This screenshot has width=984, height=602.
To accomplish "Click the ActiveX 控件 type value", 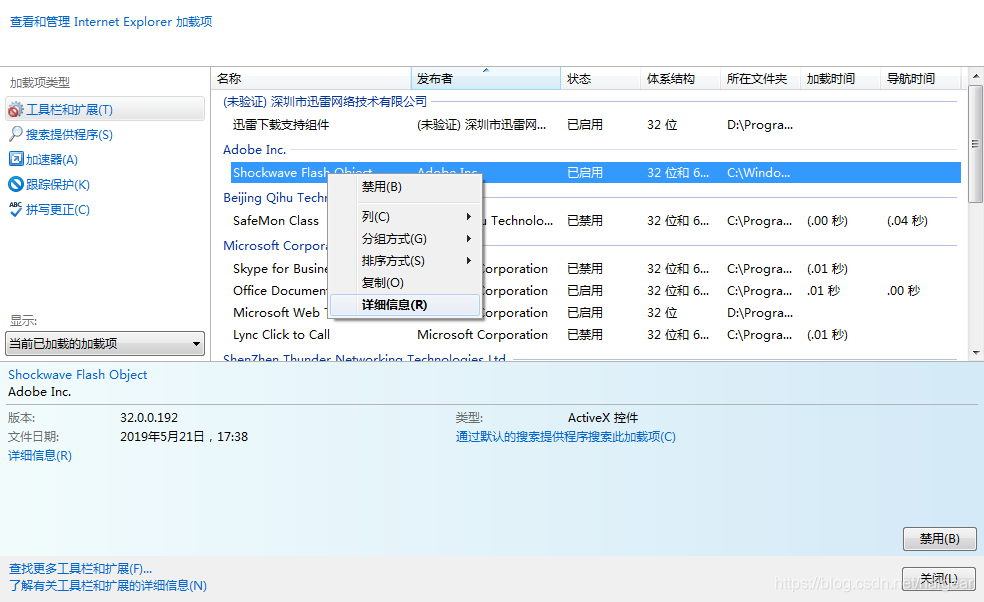I will (x=603, y=418).
